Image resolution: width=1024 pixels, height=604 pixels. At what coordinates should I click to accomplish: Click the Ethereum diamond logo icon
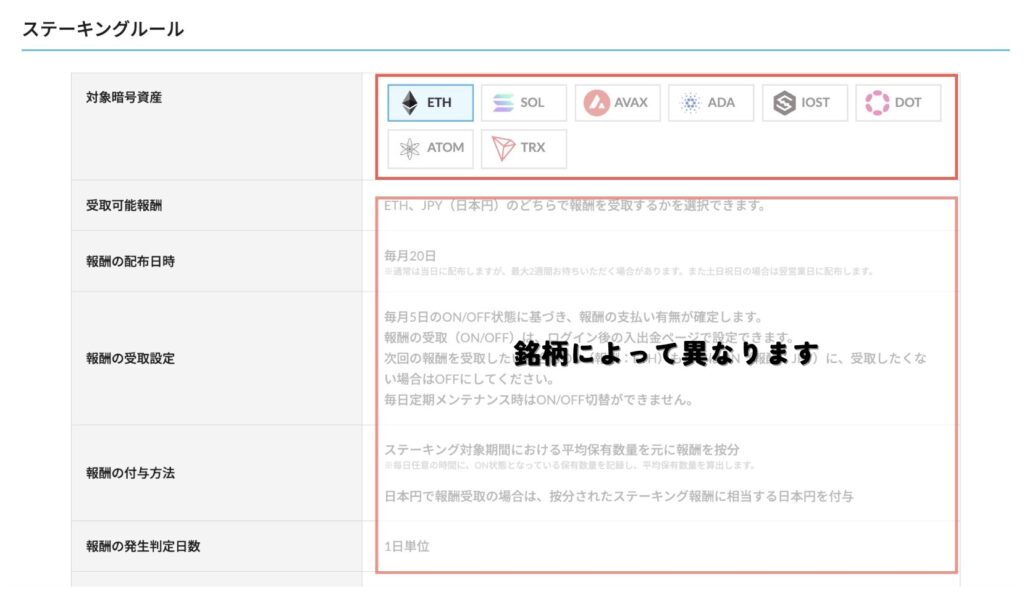coord(410,103)
